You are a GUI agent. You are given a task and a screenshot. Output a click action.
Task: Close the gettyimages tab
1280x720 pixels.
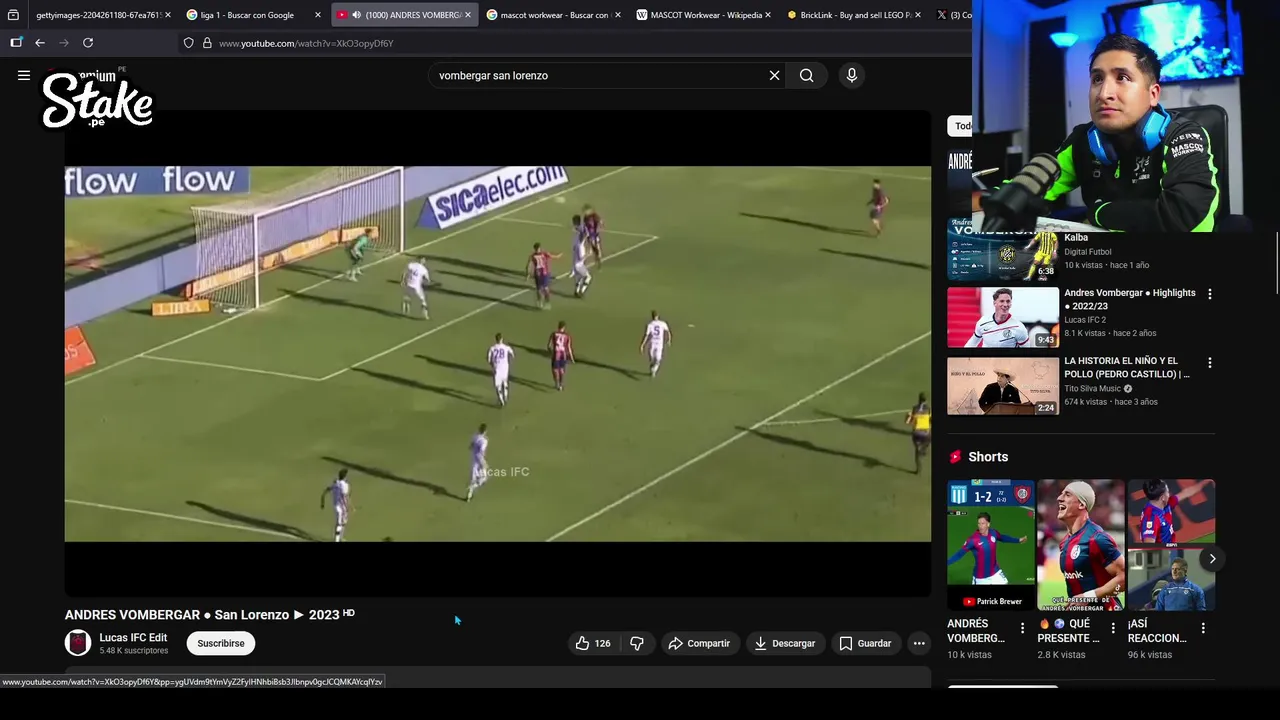(x=167, y=15)
